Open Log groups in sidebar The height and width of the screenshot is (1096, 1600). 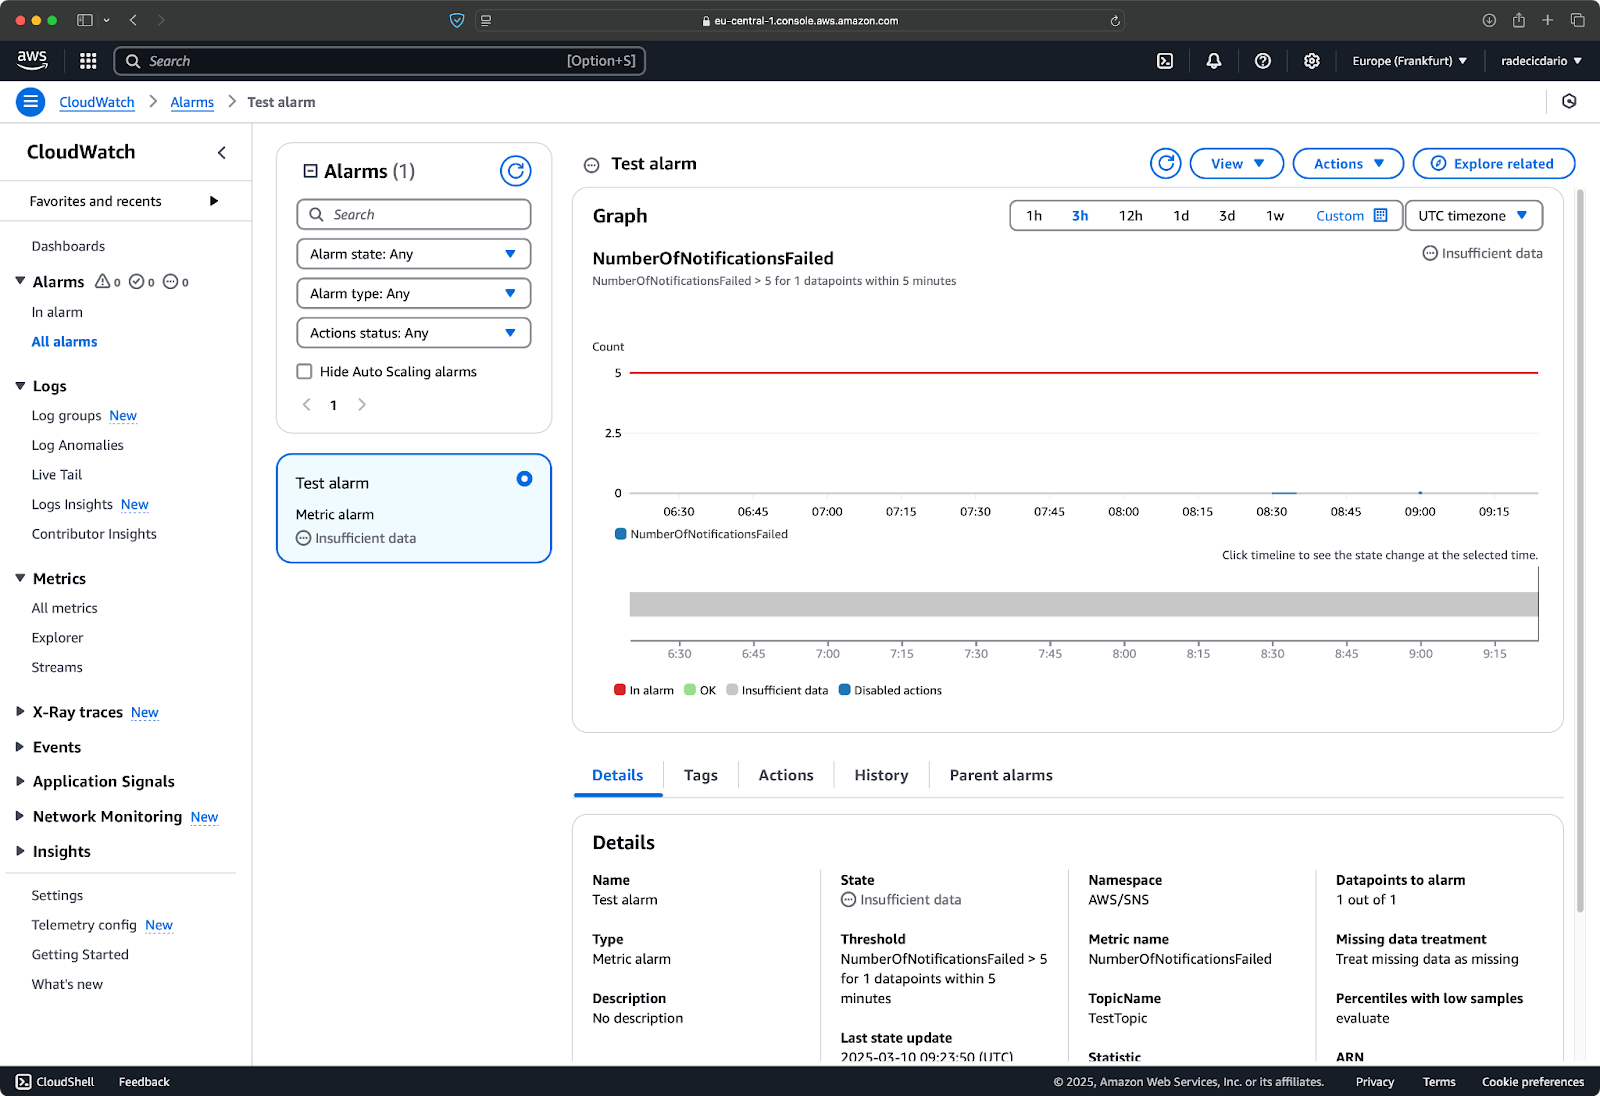coord(66,416)
